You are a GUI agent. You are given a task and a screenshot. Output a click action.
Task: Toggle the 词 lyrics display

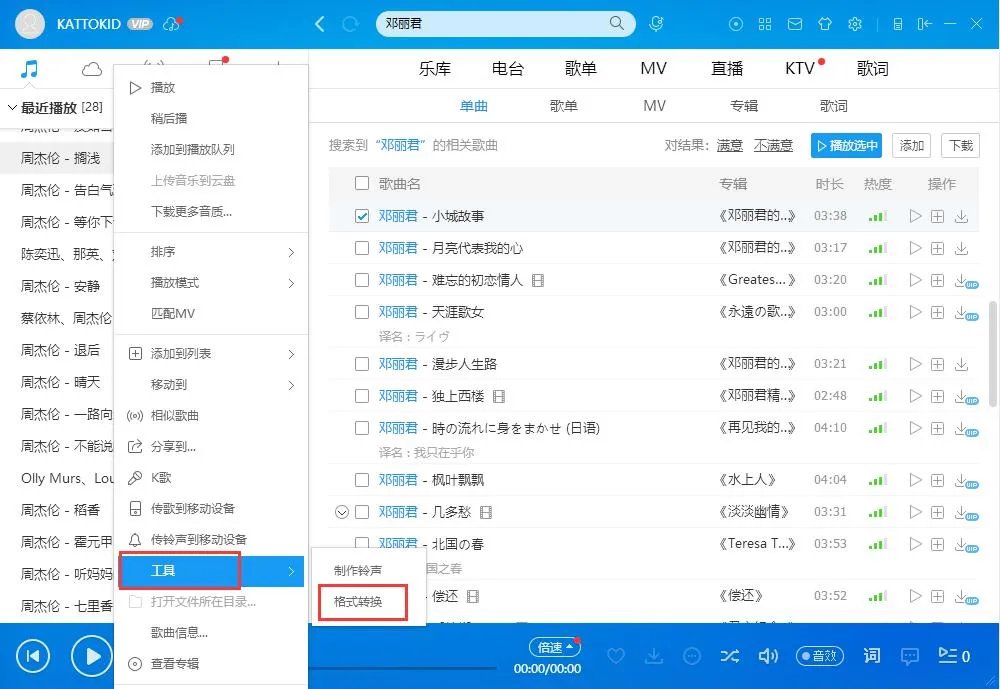click(x=872, y=656)
